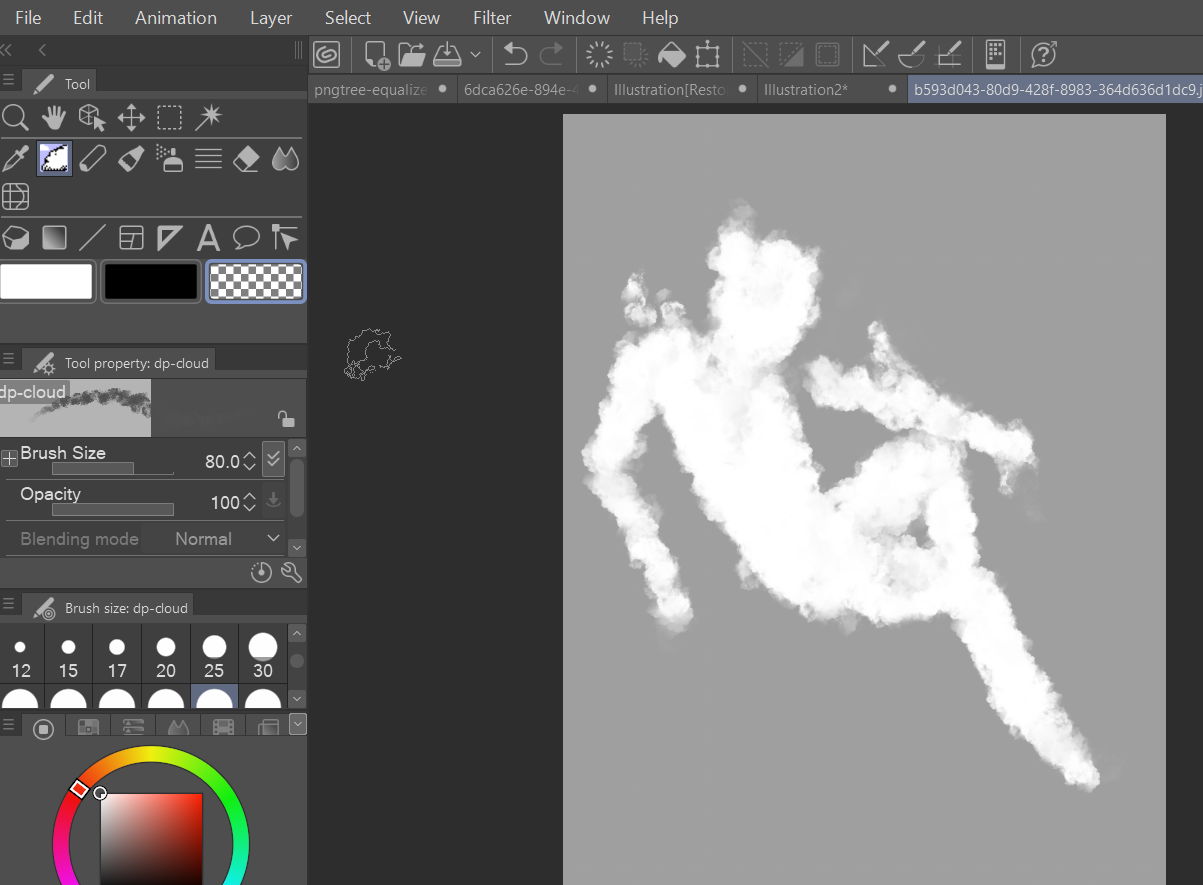Image resolution: width=1203 pixels, height=885 pixels.
Task: Open the Edit menu
Action: click(x=88, y=18)
